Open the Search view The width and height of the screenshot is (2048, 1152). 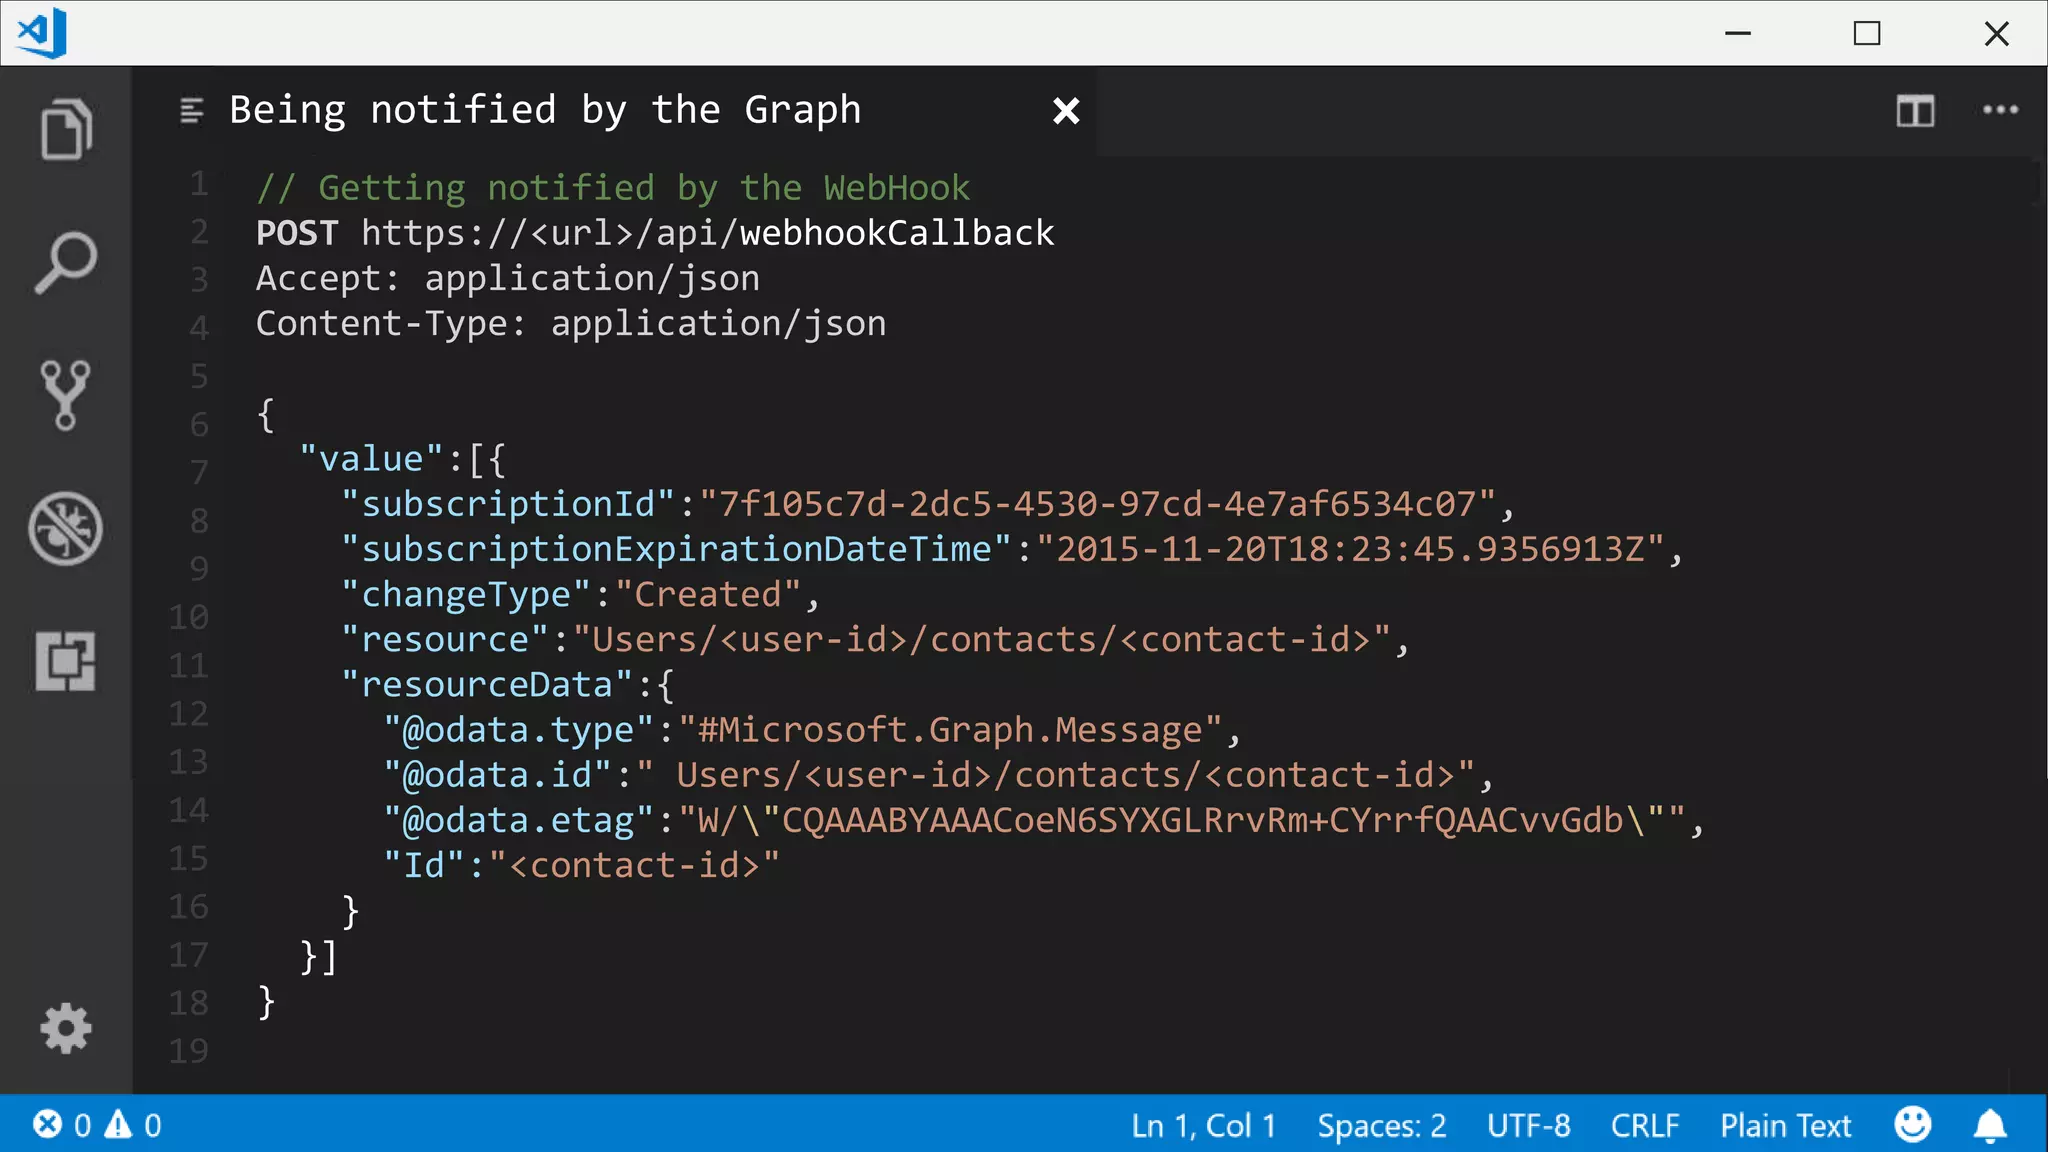click(66, 262)
